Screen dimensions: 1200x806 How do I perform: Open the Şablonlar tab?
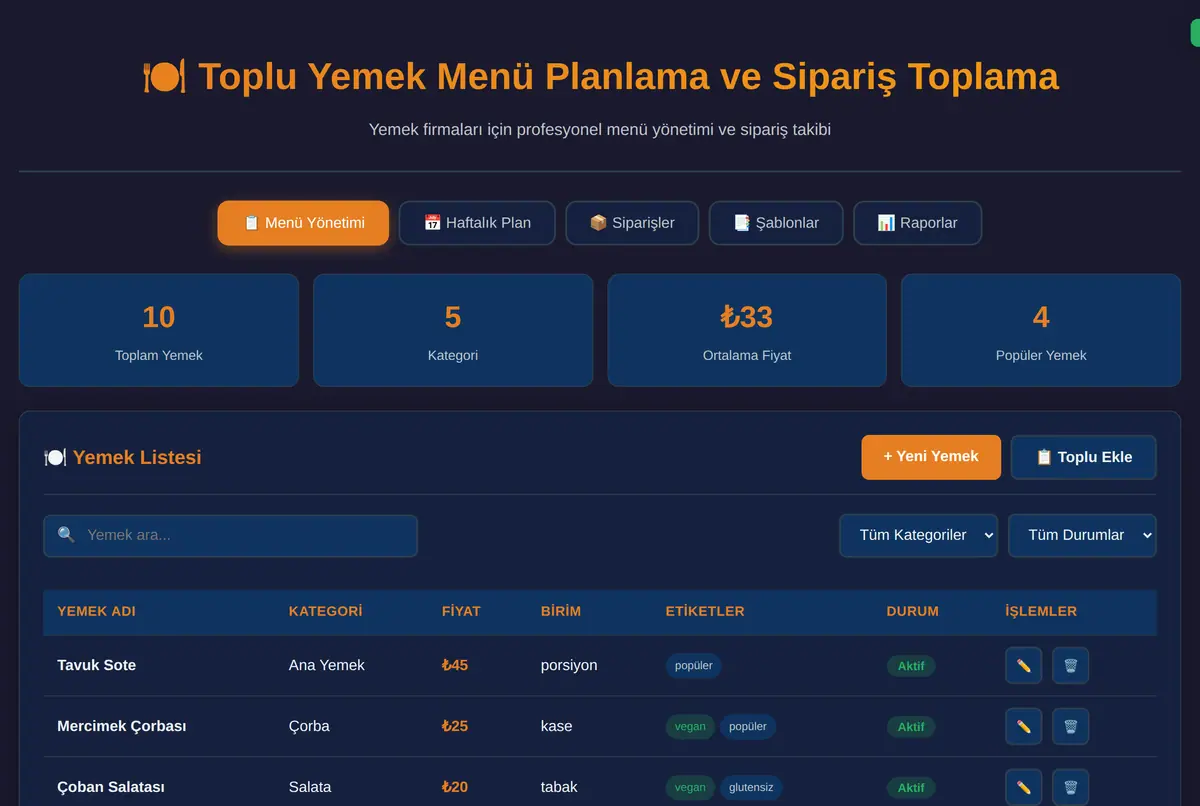coord(776,223)
